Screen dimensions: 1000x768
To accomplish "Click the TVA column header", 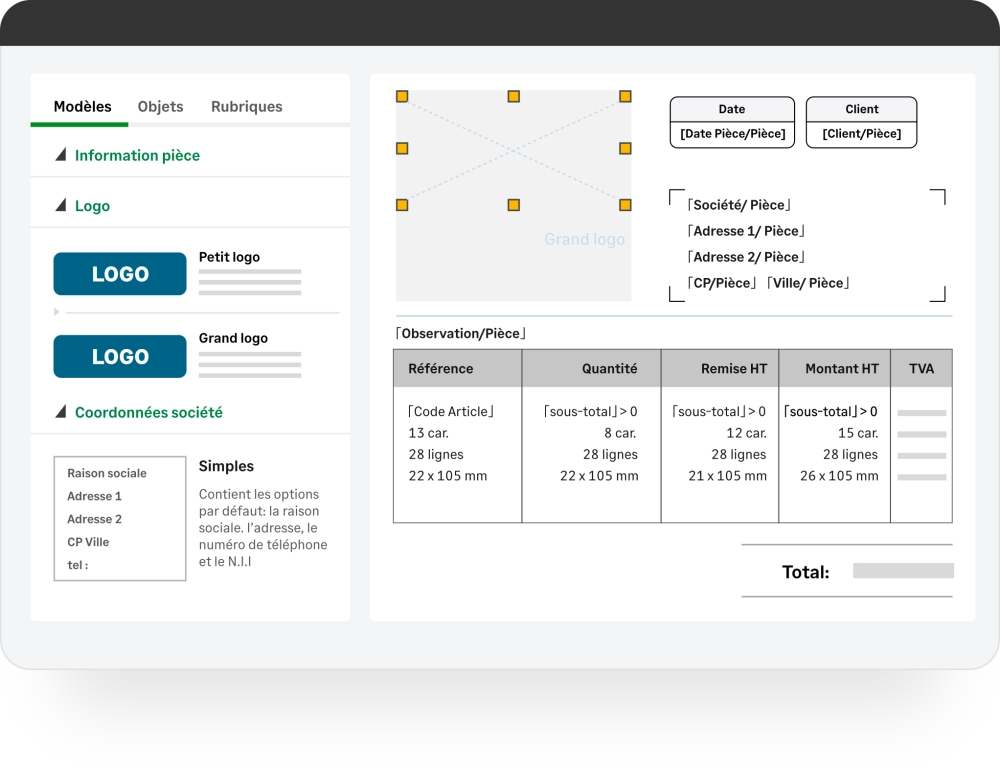I will (922, 369).
